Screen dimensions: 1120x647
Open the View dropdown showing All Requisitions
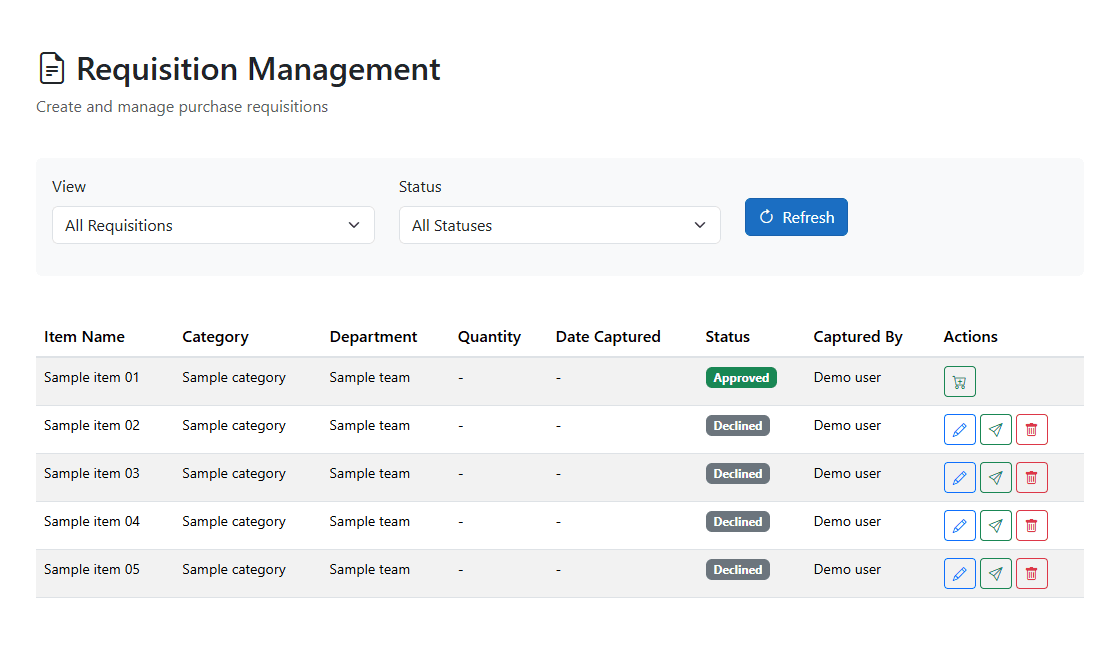tap(213, 225)
